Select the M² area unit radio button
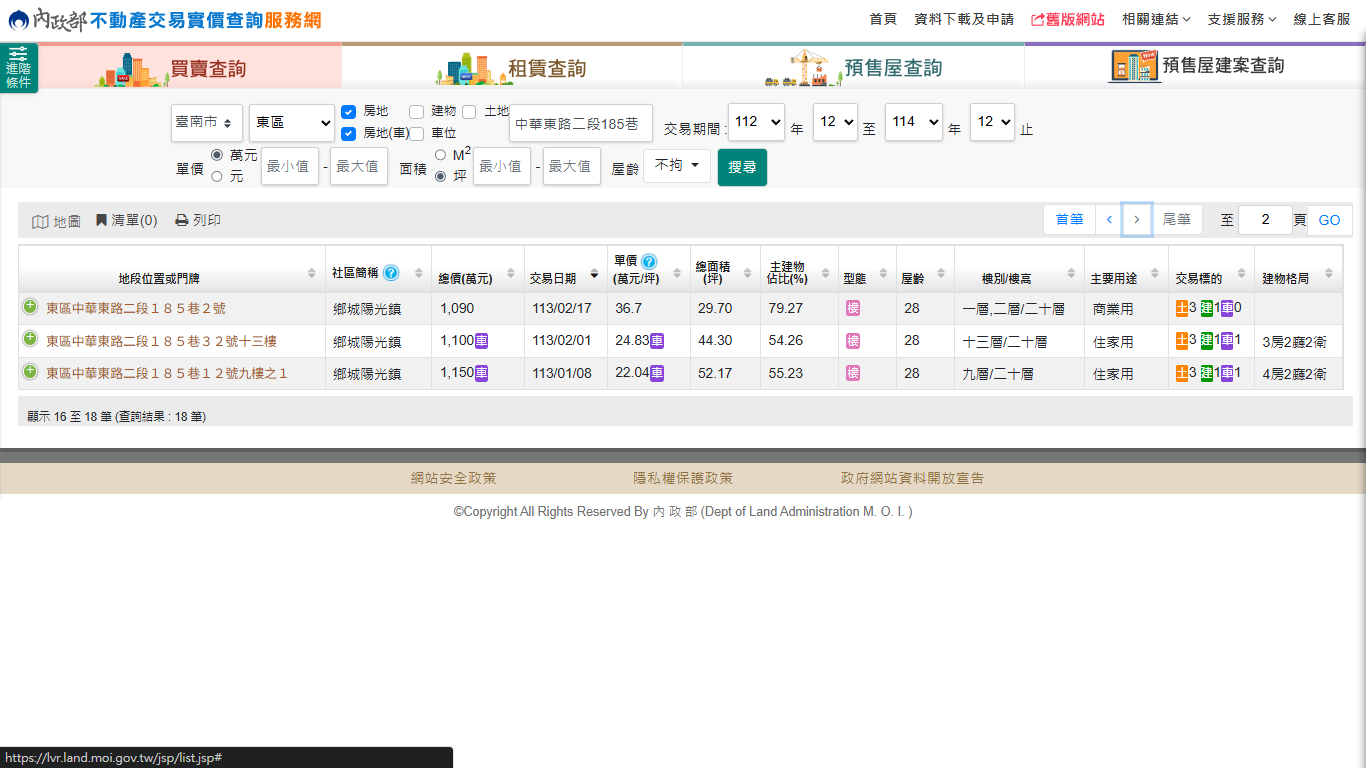 coord(440,155)
